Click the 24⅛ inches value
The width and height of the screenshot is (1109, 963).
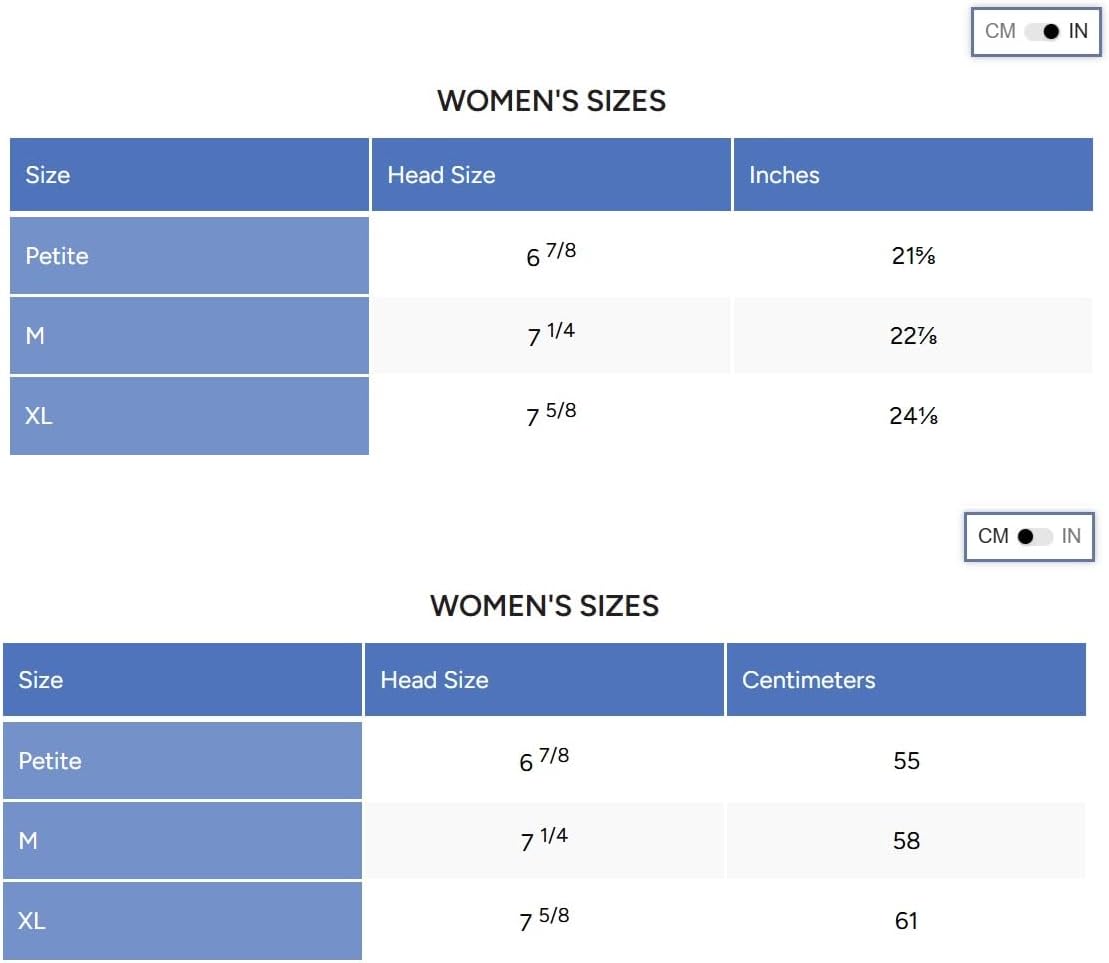click(913, 416)
